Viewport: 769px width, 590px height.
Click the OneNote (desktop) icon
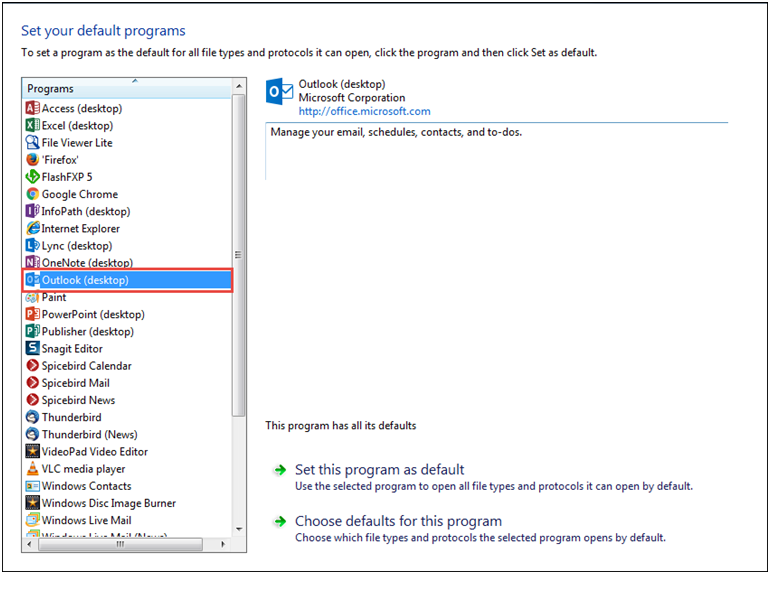tap(32, 262)
